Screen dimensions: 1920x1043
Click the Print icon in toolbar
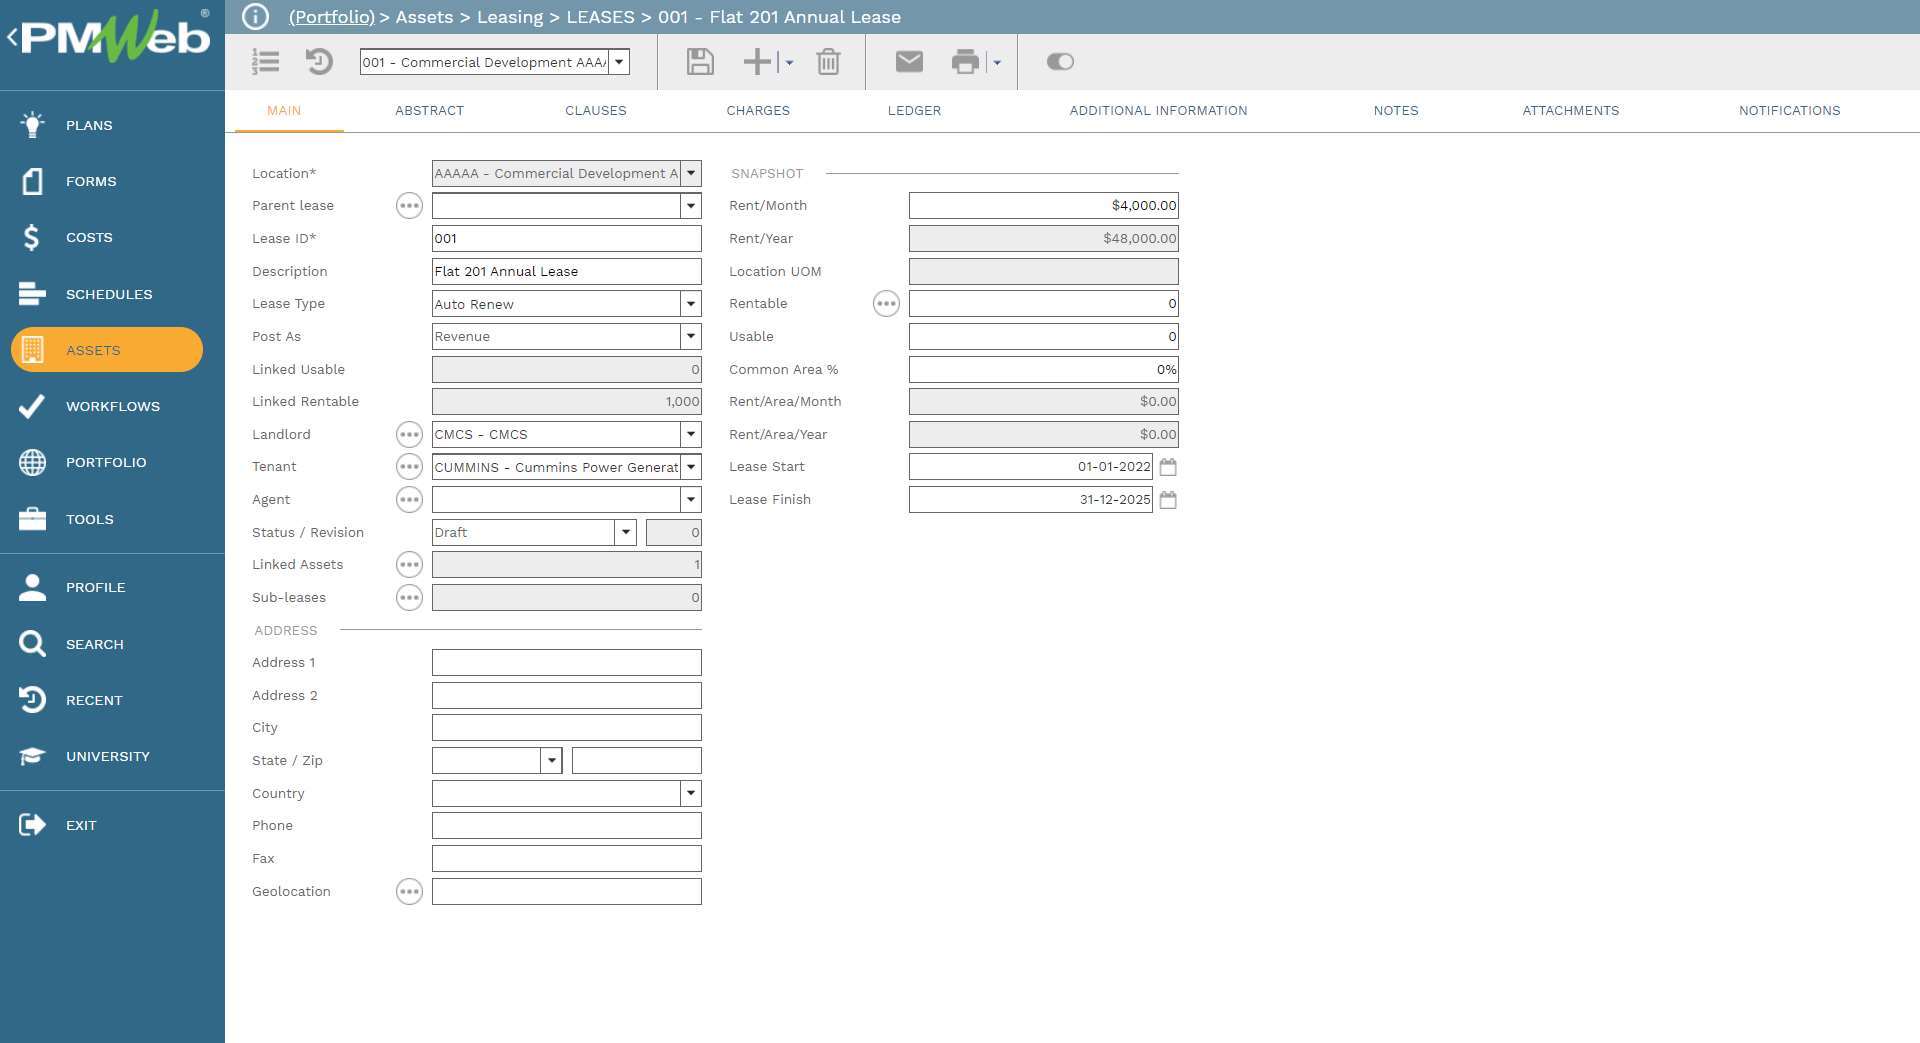tap(965, 62)
